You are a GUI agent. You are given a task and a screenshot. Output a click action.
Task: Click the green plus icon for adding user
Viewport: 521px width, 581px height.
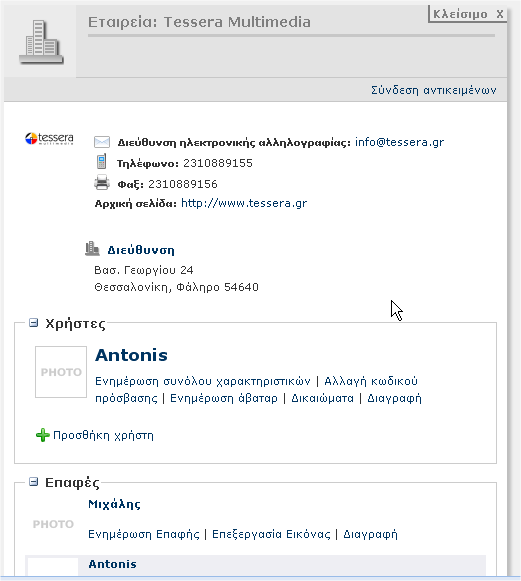point(43,435)
